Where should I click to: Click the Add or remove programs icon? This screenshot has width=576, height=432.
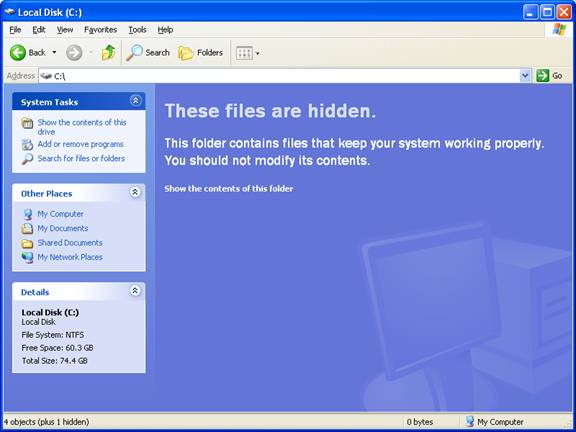point(27,145)
